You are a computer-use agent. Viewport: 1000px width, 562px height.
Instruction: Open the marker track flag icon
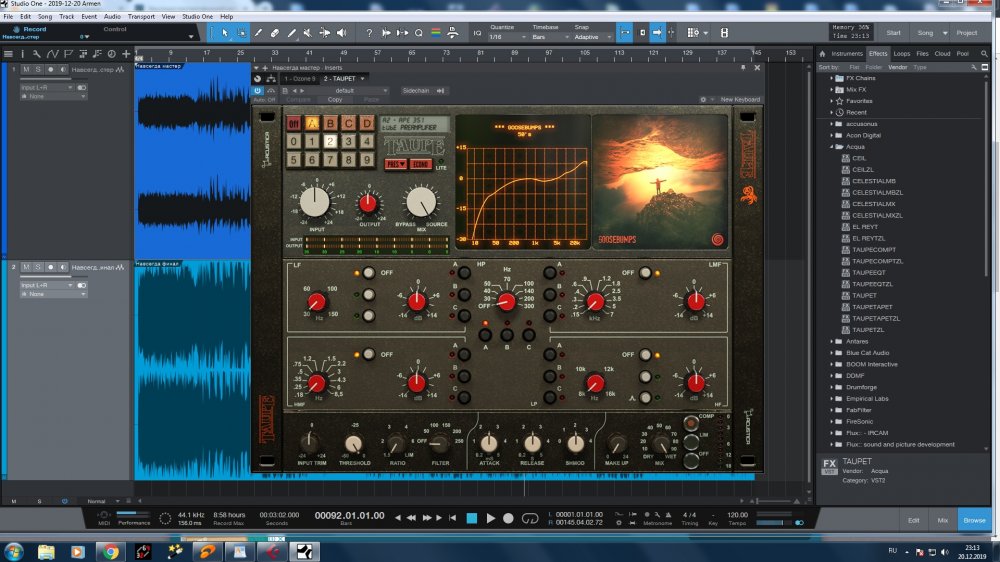point(68,54)
